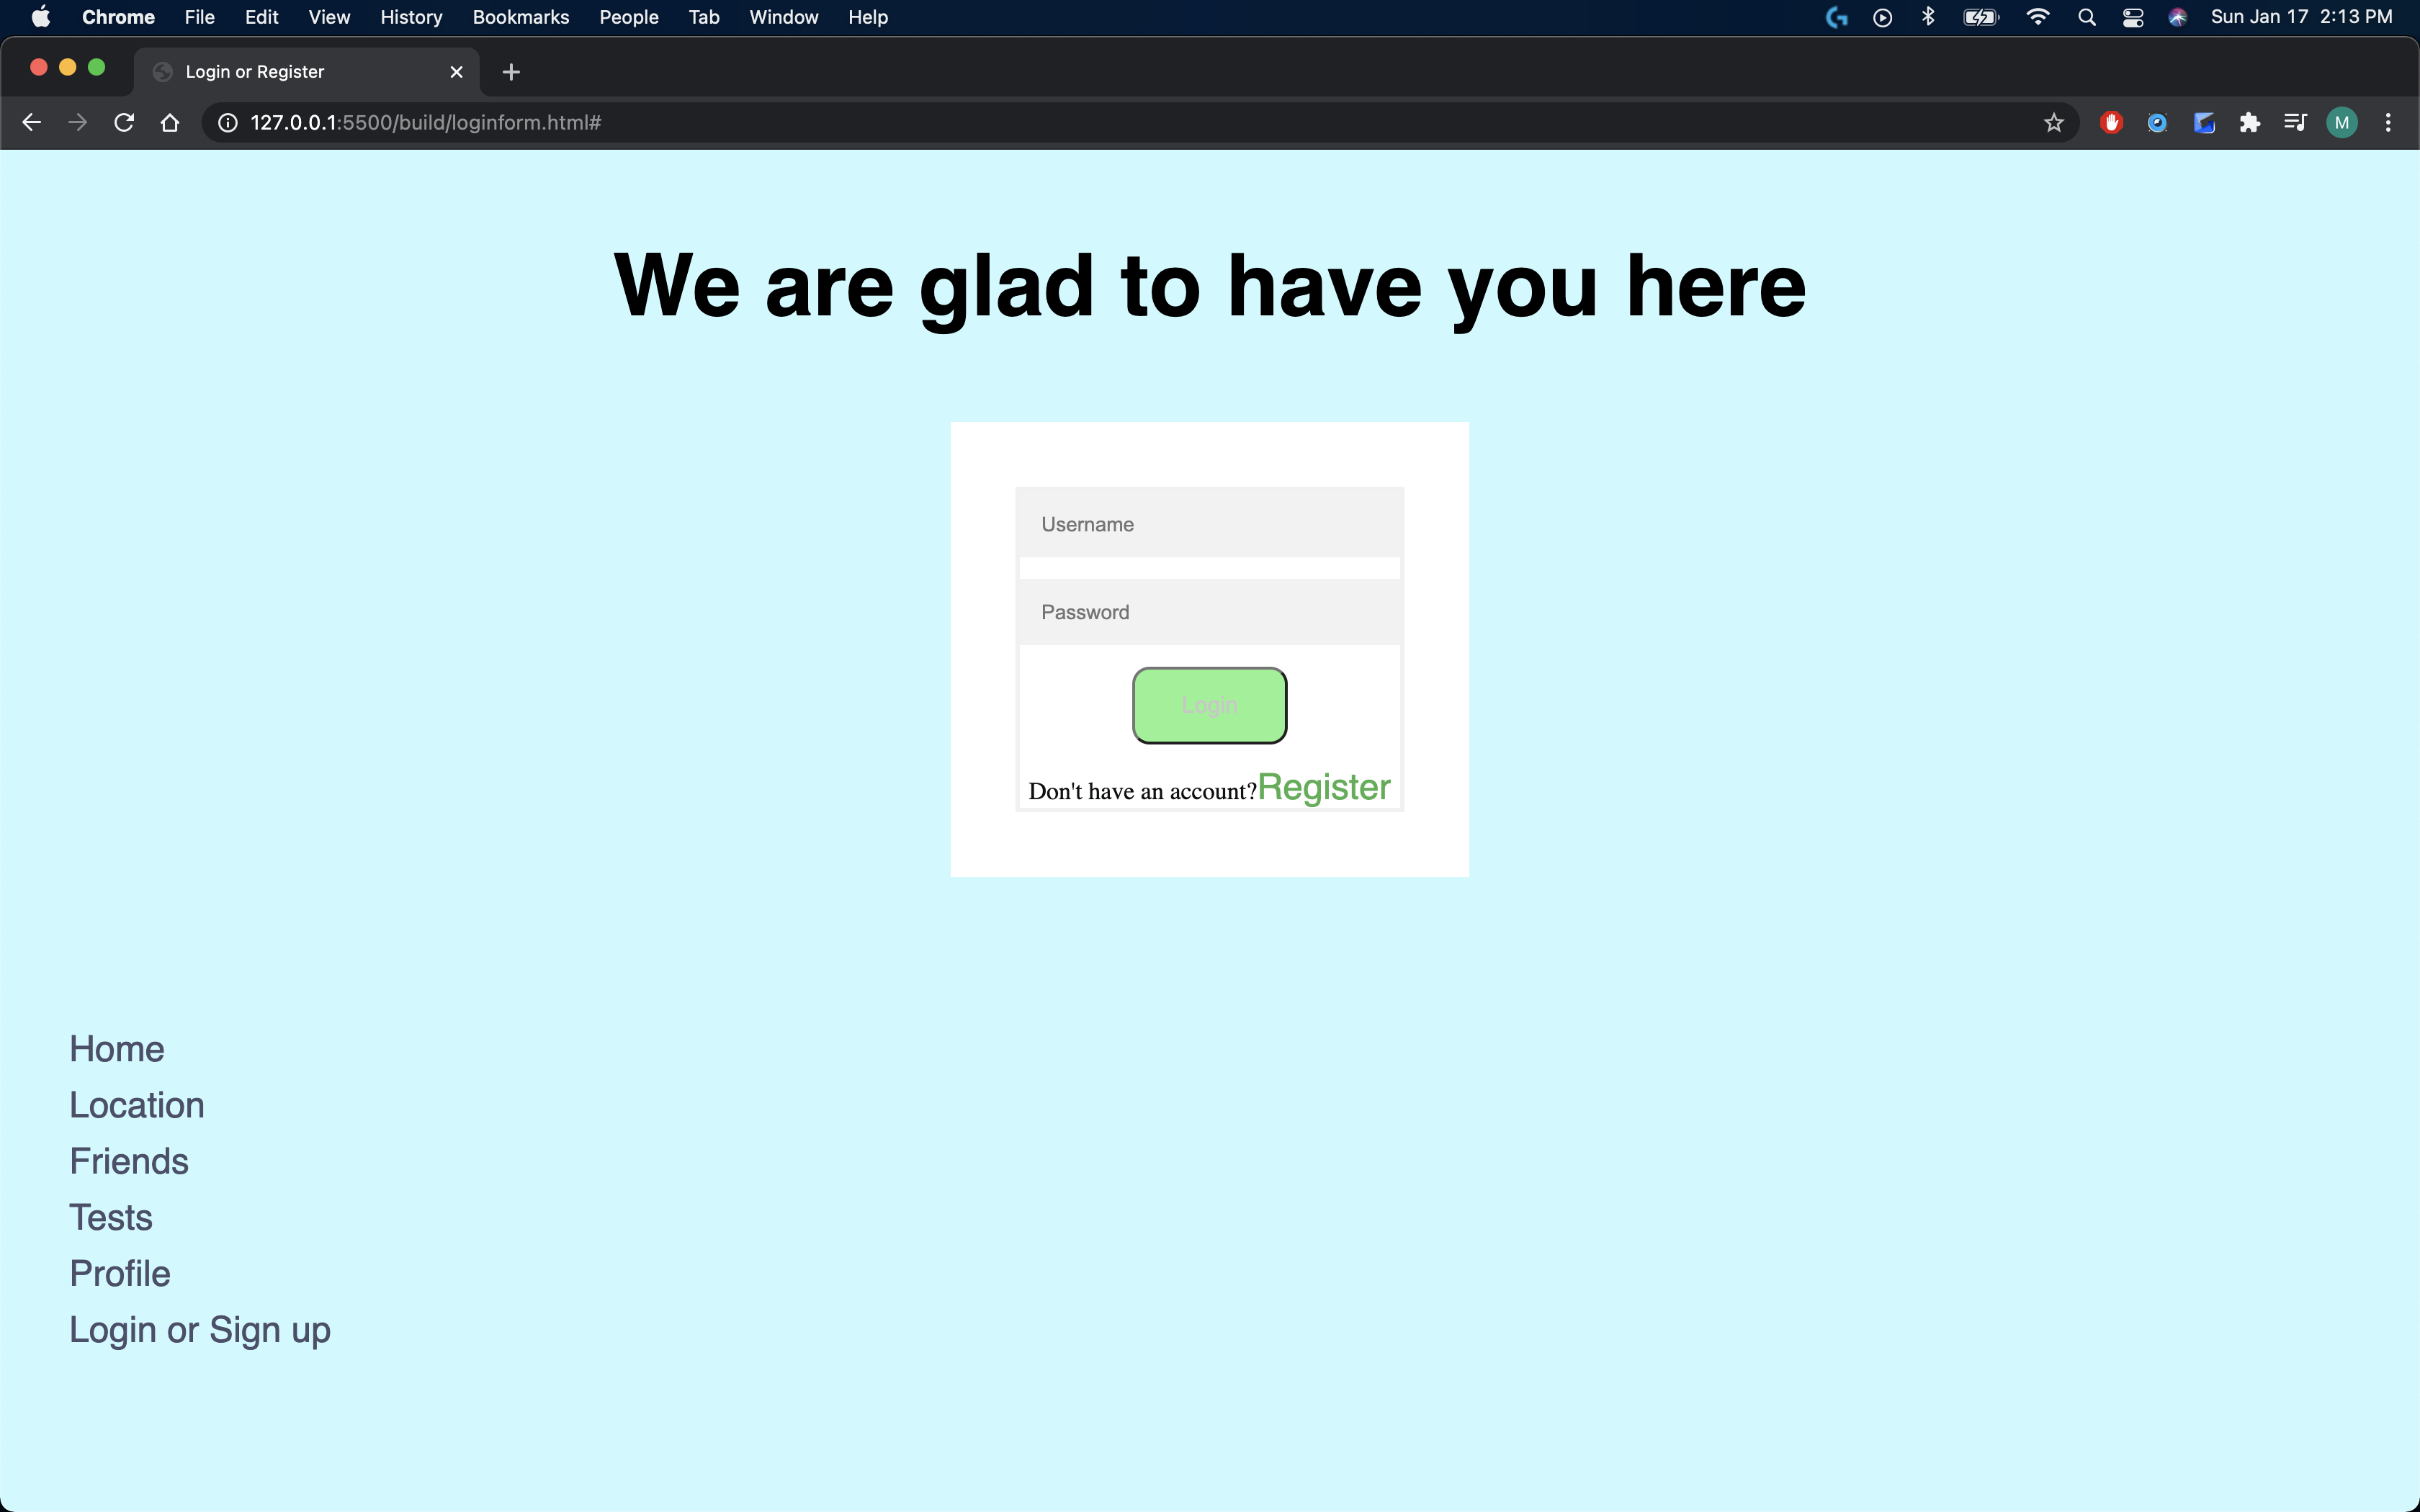Open the History menu
Viewport: 2420px width, 1512px height.
(411, 17)
